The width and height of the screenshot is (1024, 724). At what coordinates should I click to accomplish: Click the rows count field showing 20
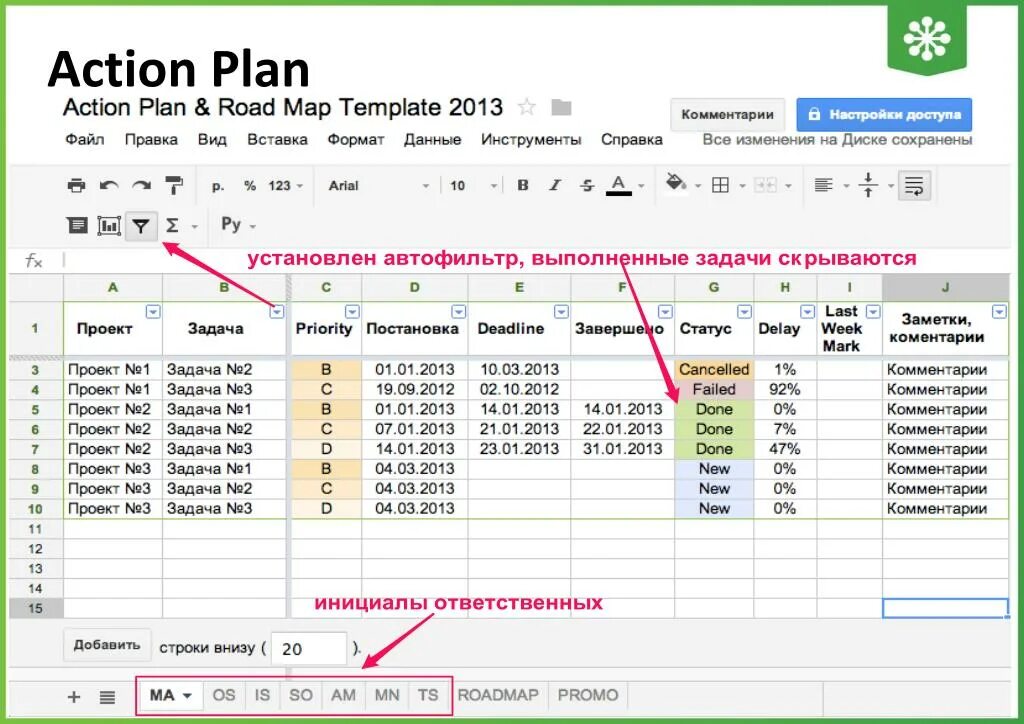tap(308, 649)
